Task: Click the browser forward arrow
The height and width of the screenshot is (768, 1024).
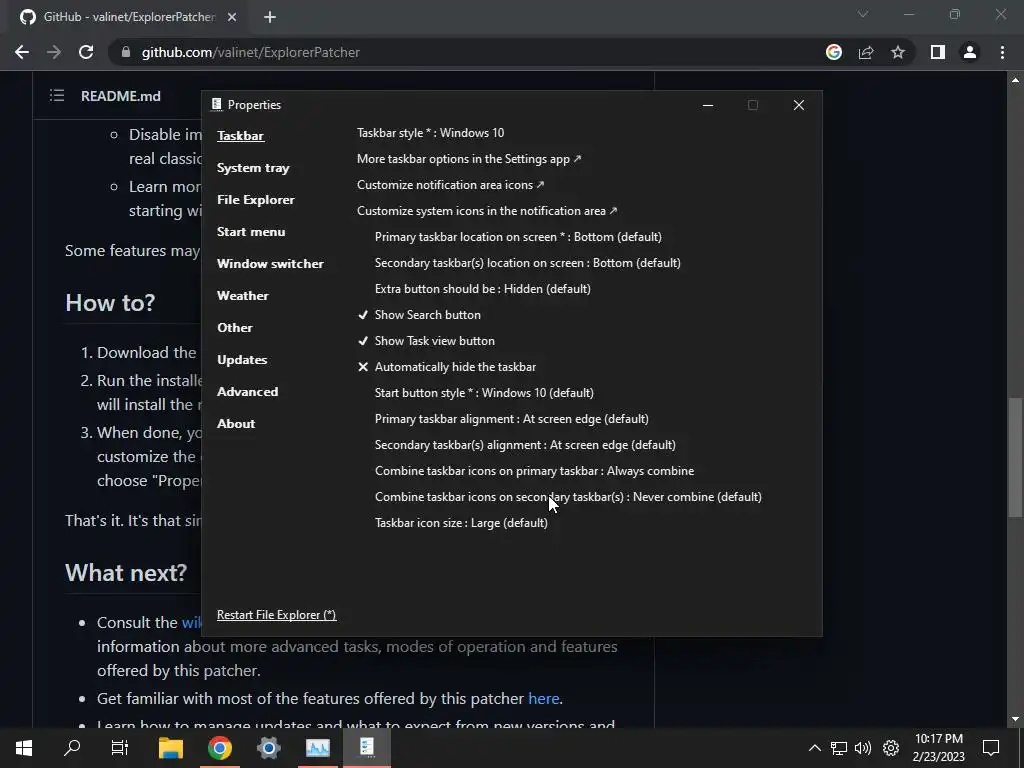Action: point(54,52)
